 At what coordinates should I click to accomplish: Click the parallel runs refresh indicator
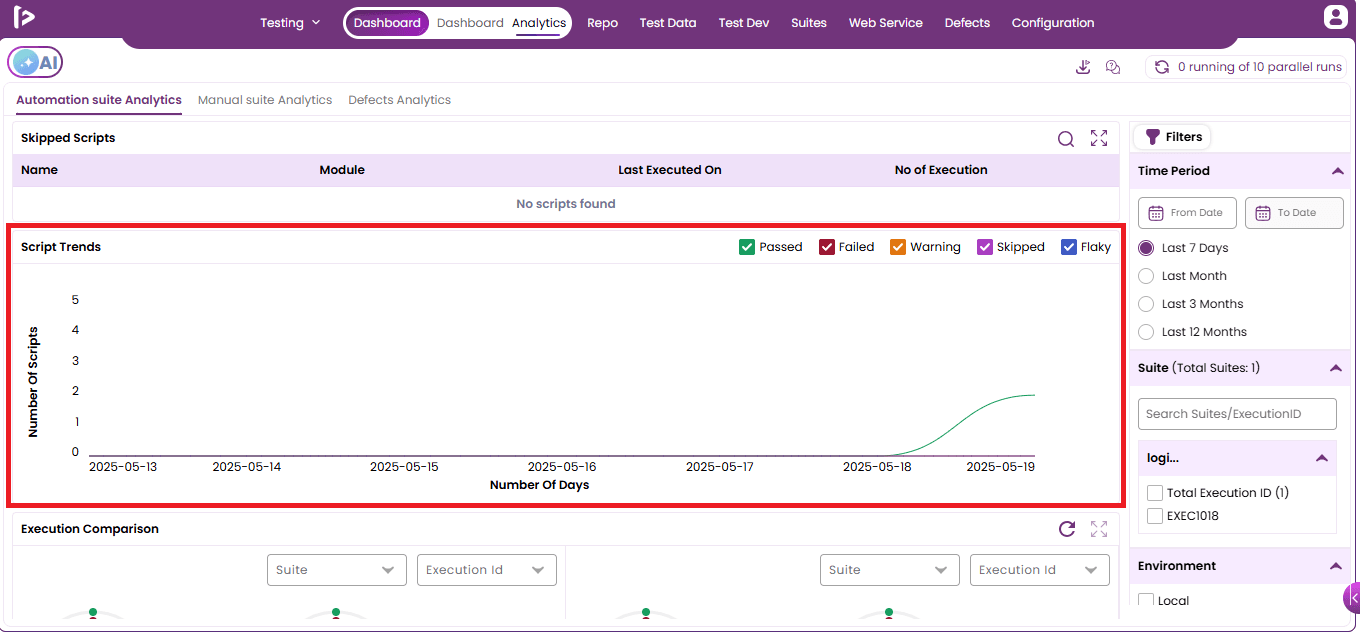[1162, 67]
